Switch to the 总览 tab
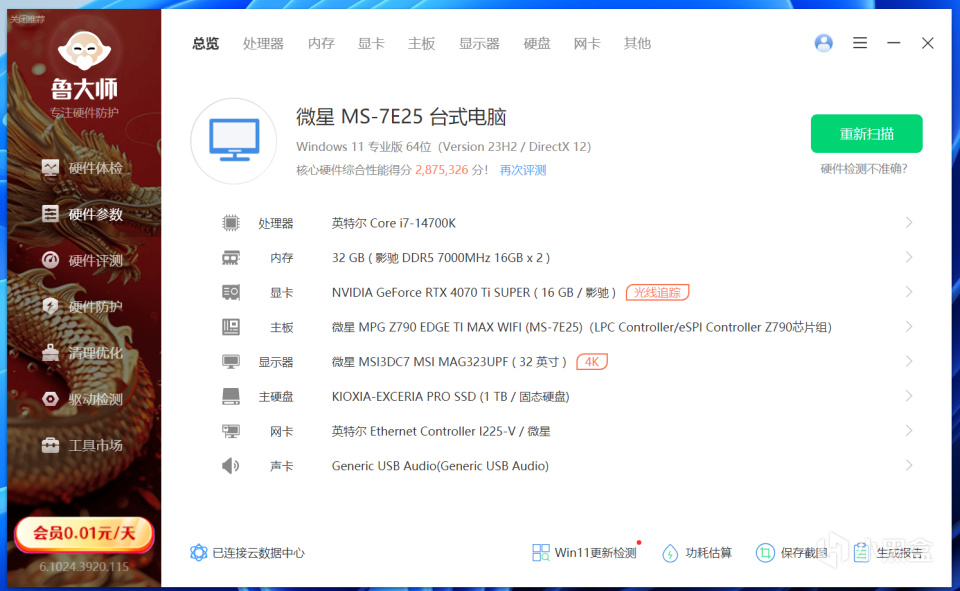The image size is (960, 591). click(x=206, y=43)
